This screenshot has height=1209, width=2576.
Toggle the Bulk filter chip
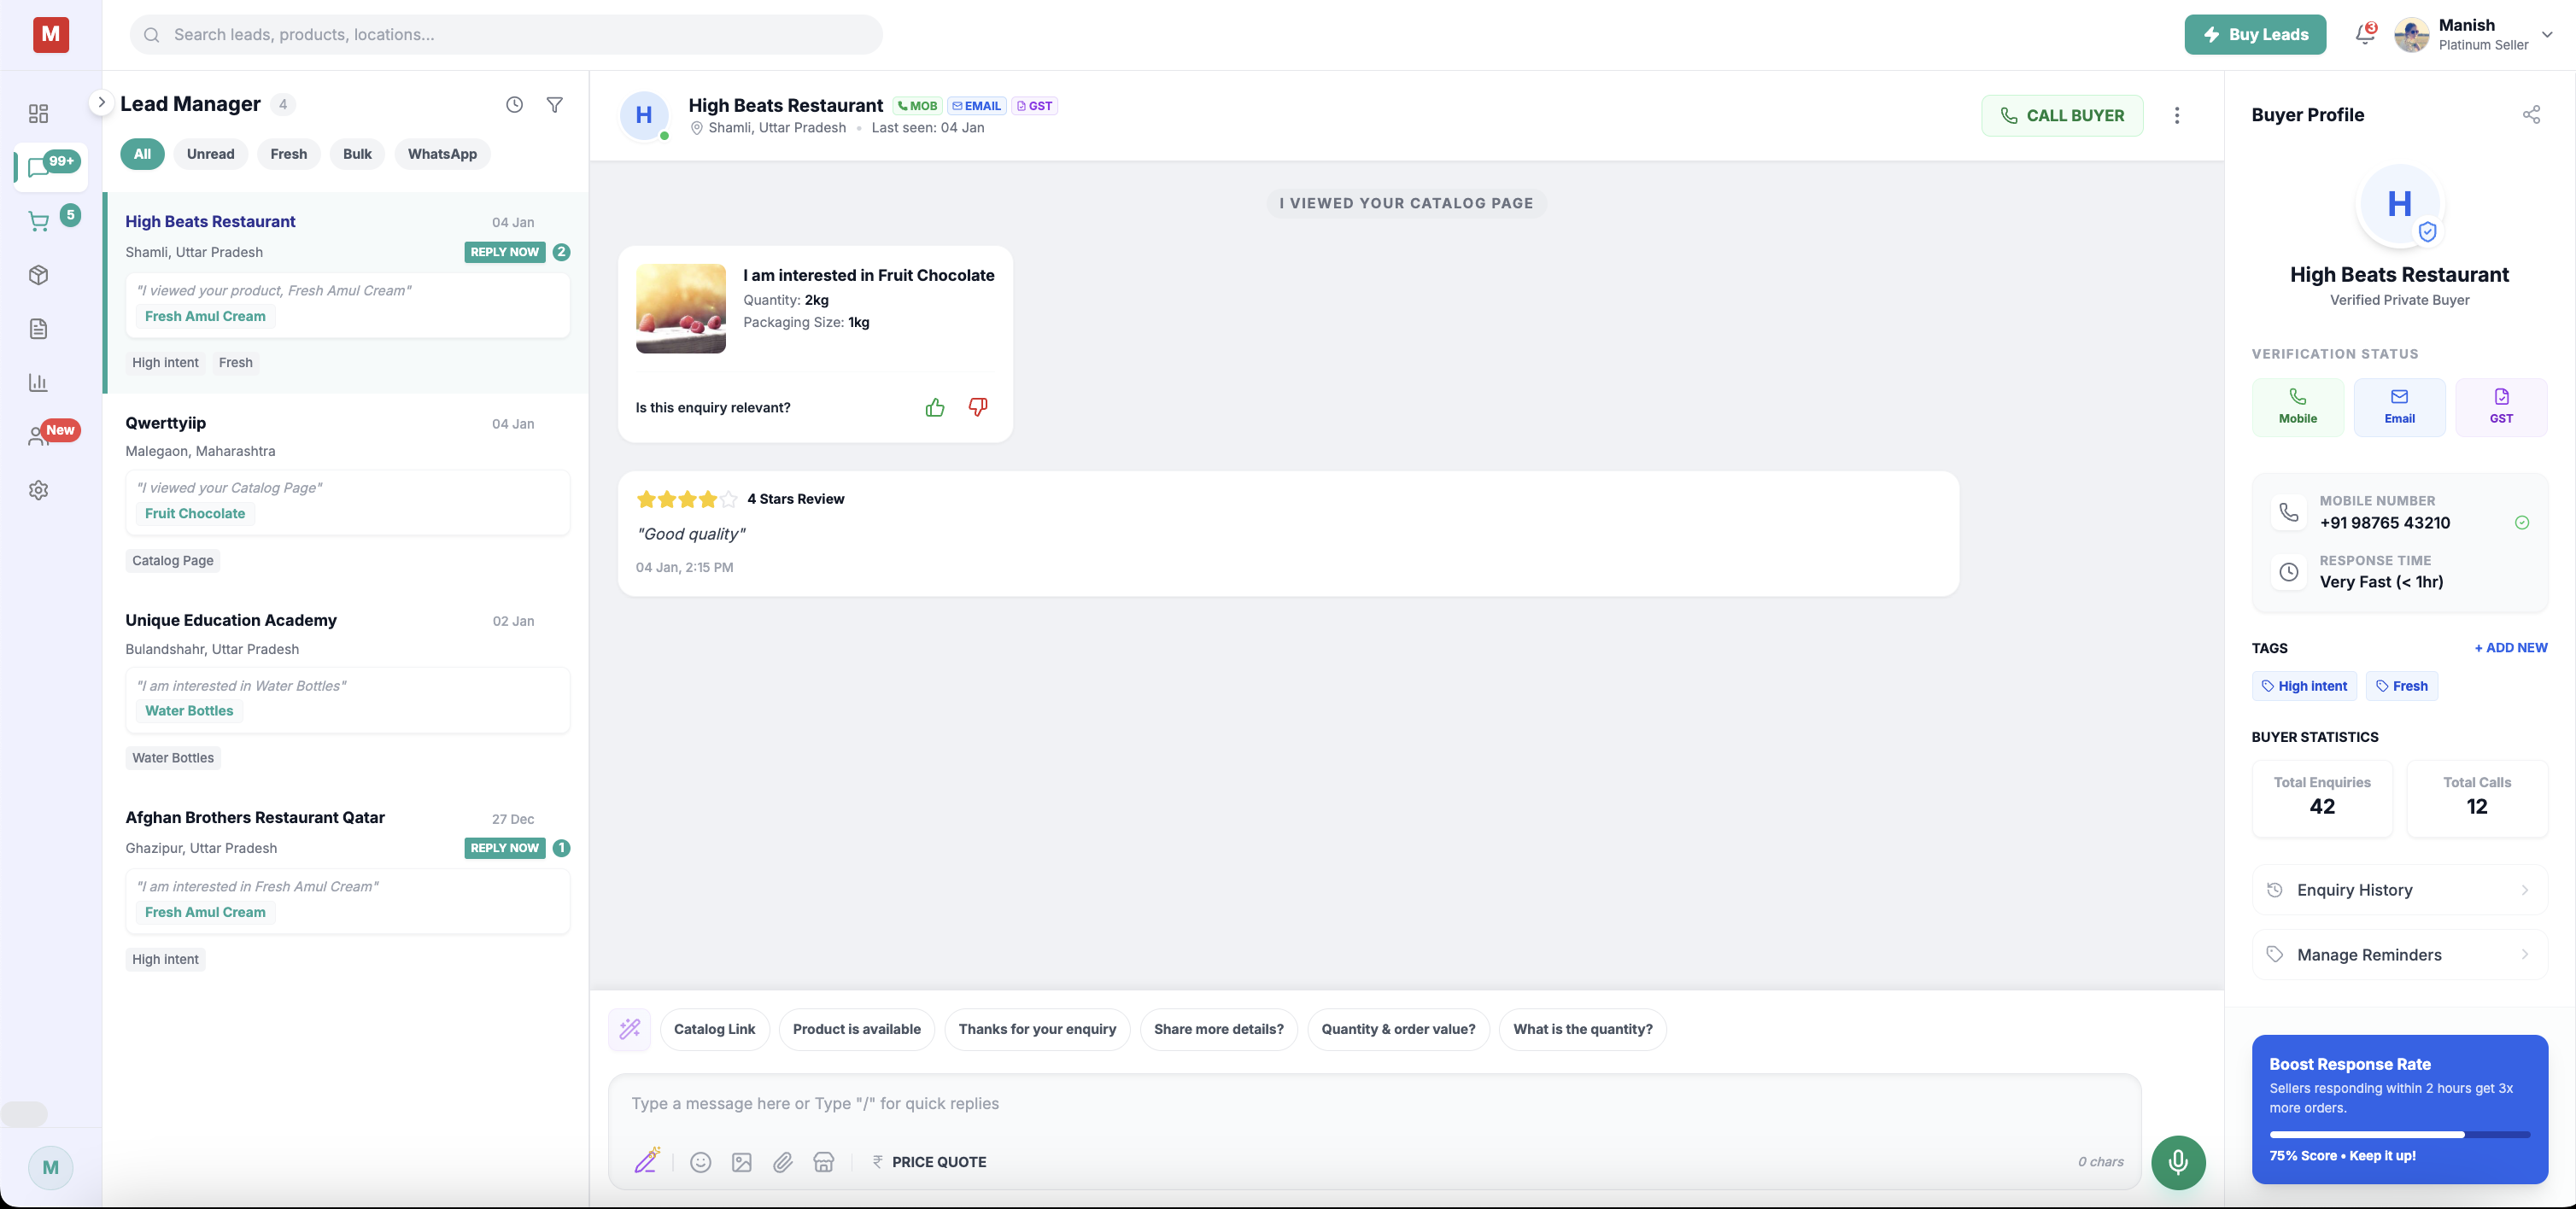point(356,154)
